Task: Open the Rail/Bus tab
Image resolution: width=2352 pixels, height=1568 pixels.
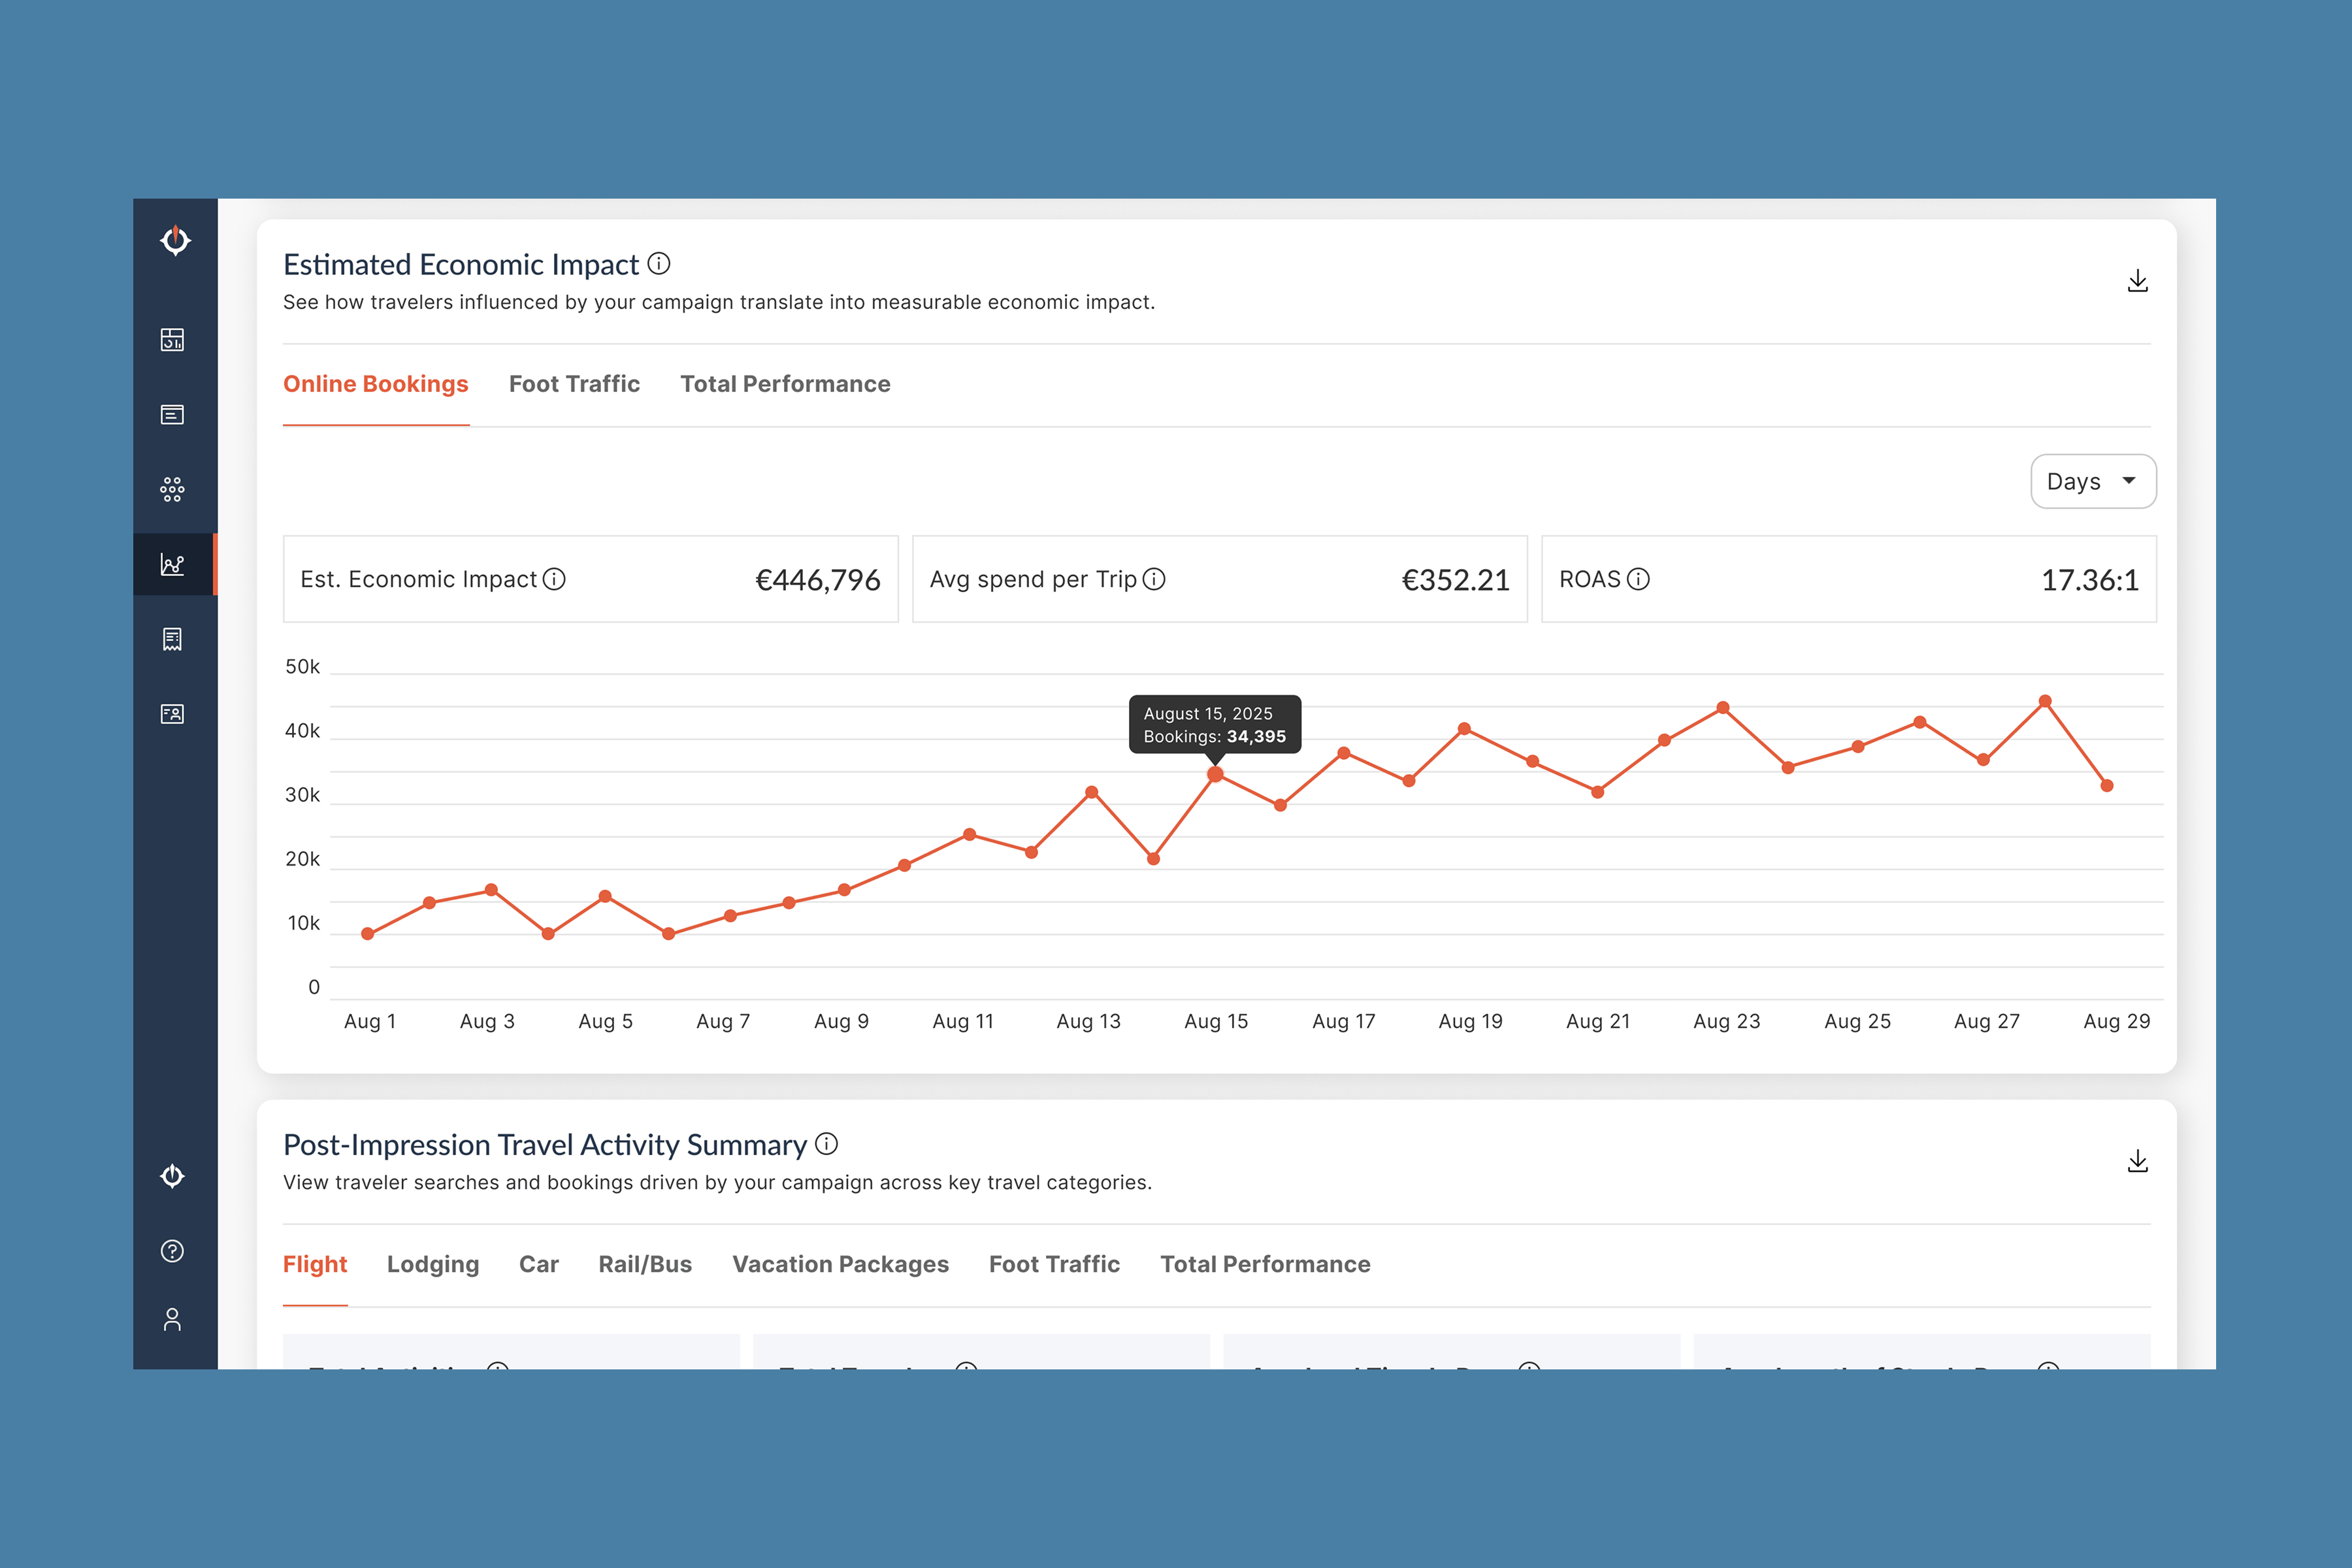Action: click(x=645, y=1264)
